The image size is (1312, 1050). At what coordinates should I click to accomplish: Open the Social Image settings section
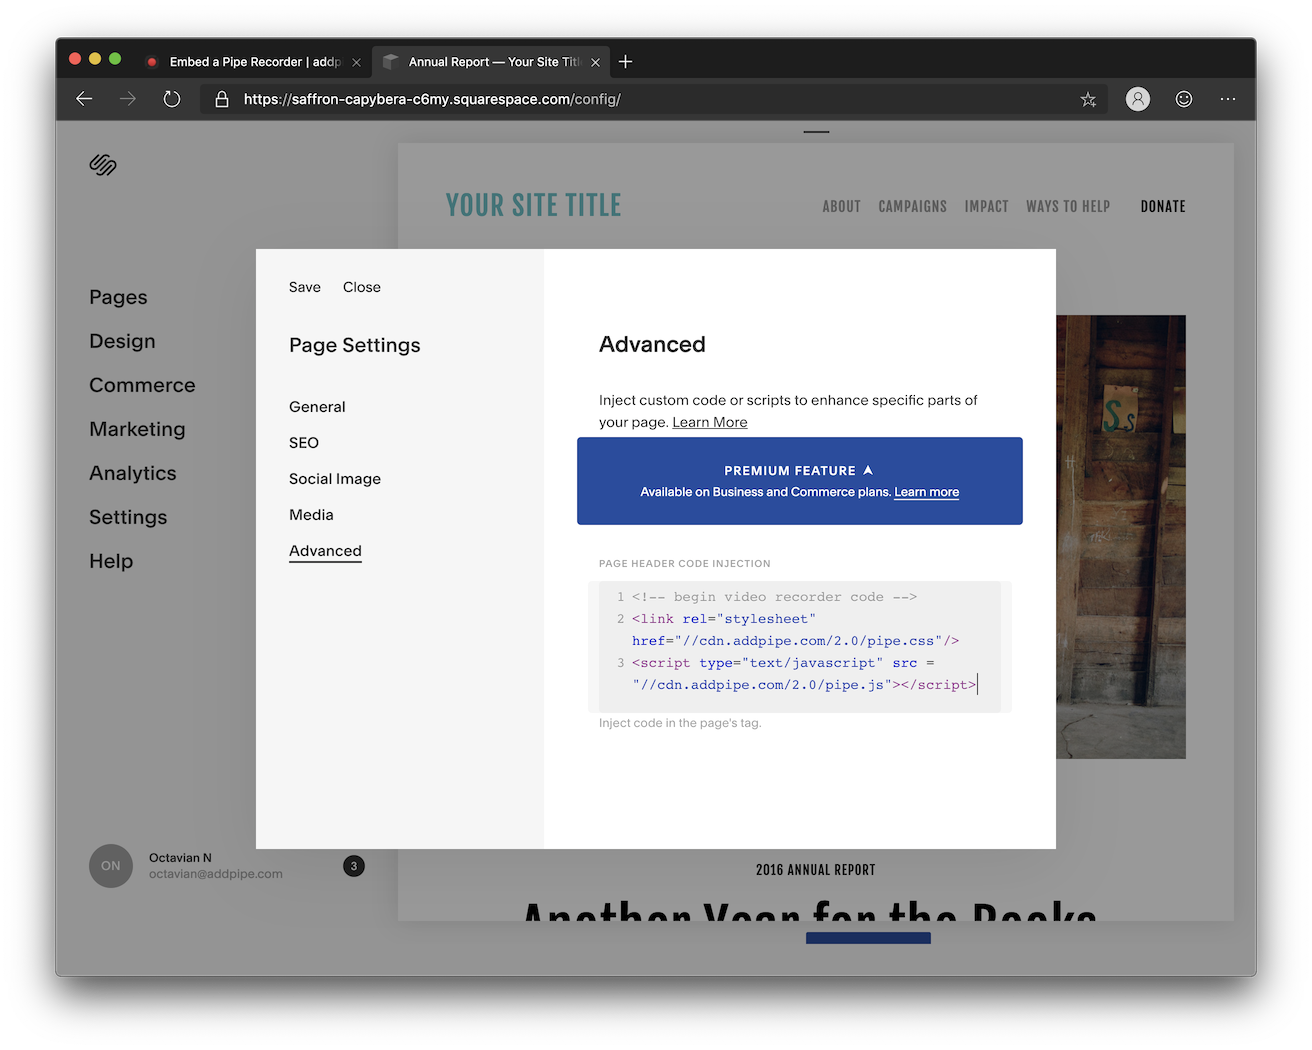[334, 478]
